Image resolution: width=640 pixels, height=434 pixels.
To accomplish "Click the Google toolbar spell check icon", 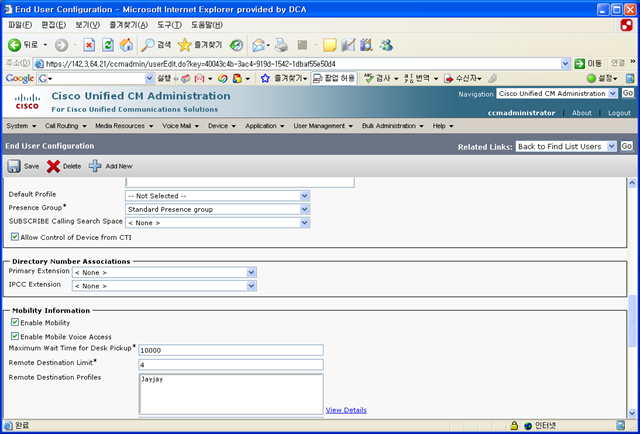I will tap(369, 78).
